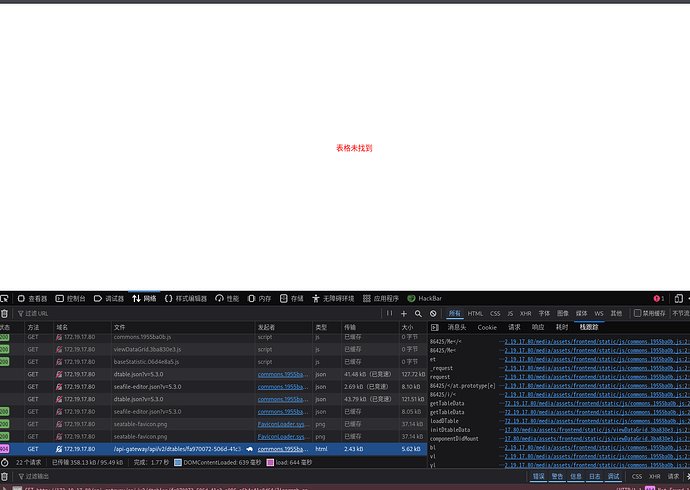690x490 pixels.
Task: Create a new request with the plus icon
Action: (x=404, y=314)
